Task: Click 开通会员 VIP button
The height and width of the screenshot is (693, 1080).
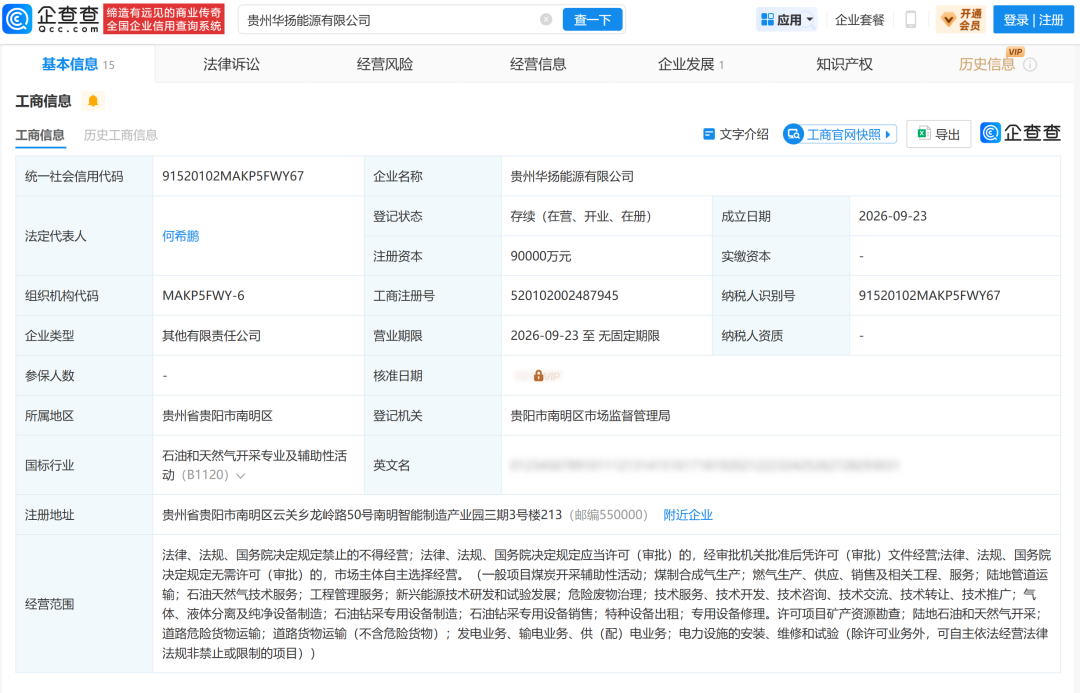Action: (x=961, y=19)
